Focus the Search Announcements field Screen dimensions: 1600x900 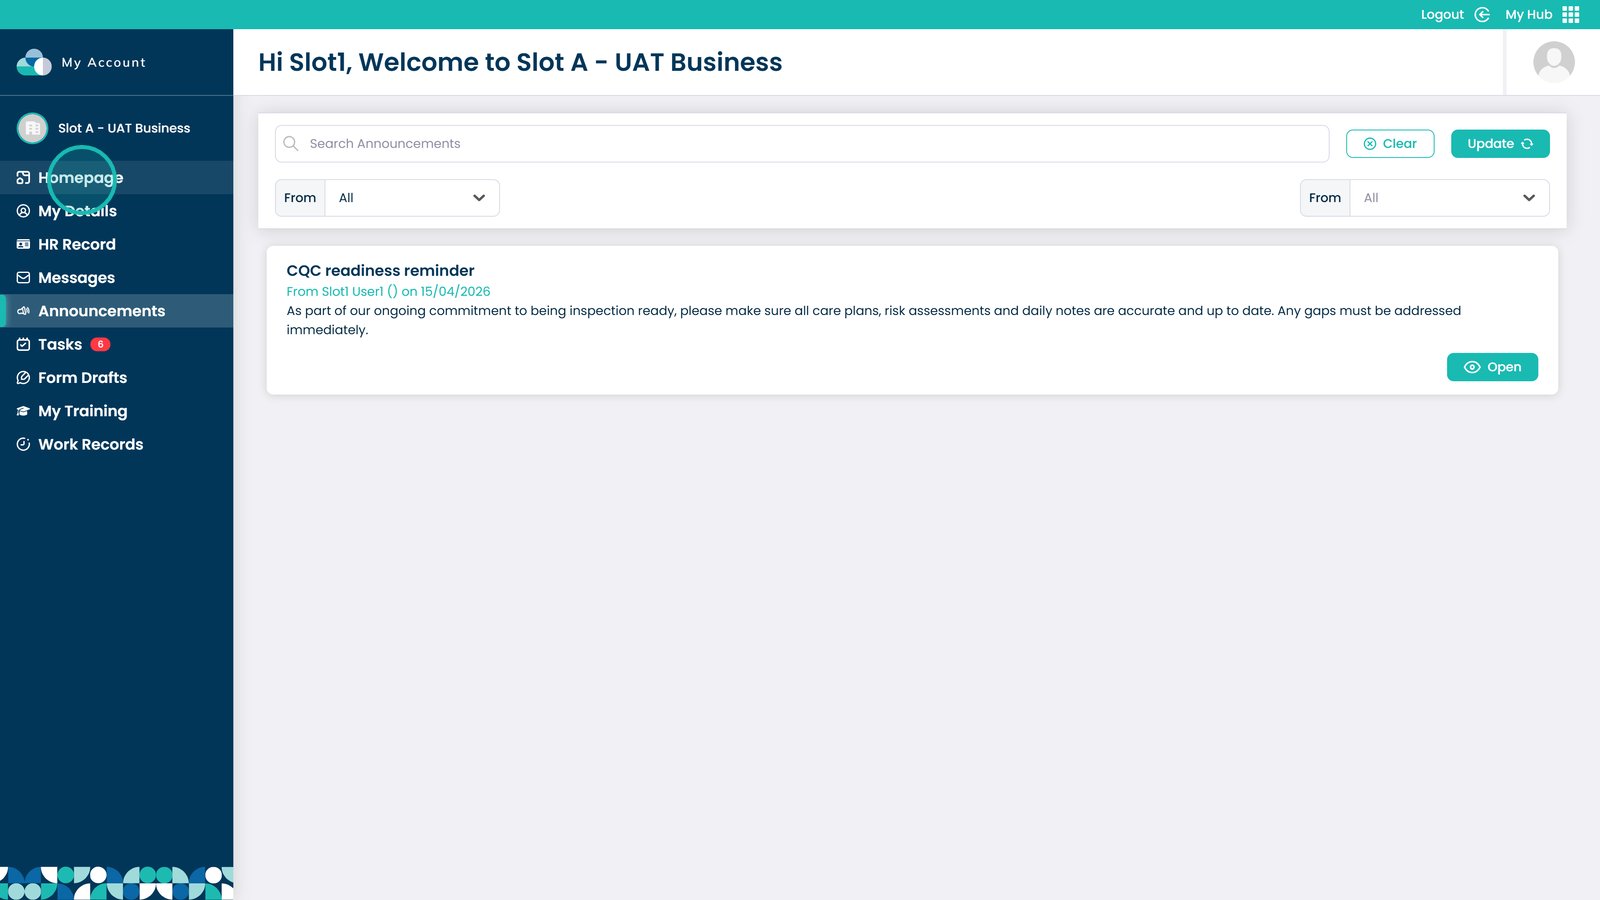point(802,144)
